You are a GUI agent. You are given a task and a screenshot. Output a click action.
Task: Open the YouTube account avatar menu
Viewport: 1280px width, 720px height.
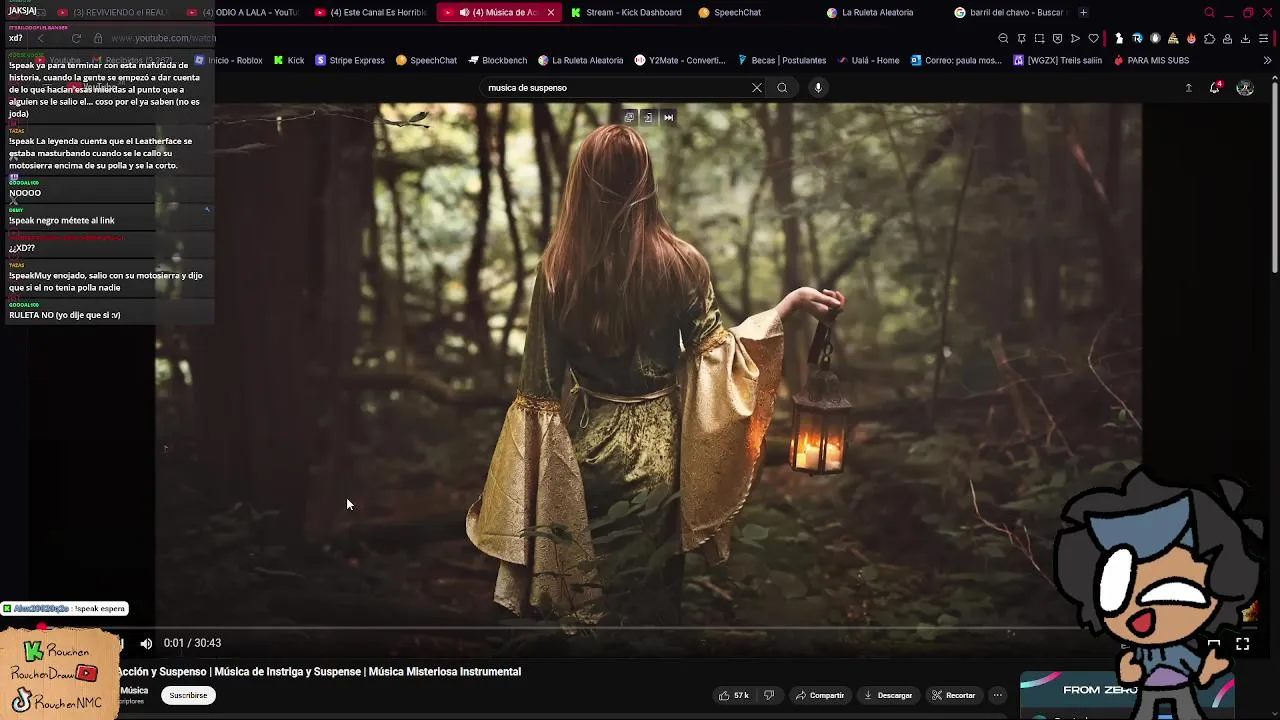1245,88
